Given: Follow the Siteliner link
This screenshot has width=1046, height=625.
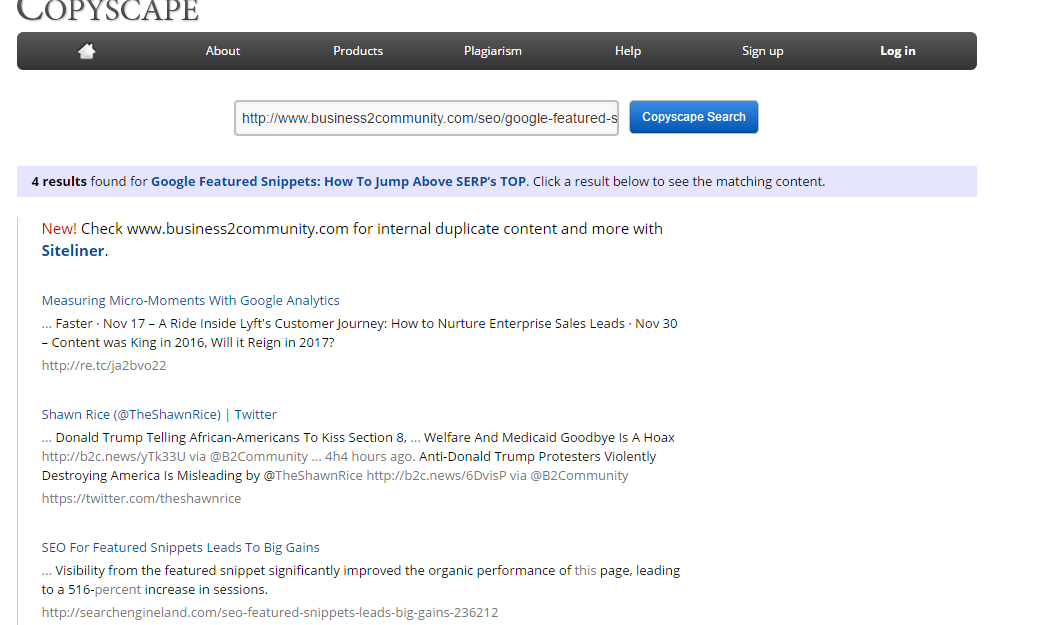Looking at the screenshot, I should [73, 251].
